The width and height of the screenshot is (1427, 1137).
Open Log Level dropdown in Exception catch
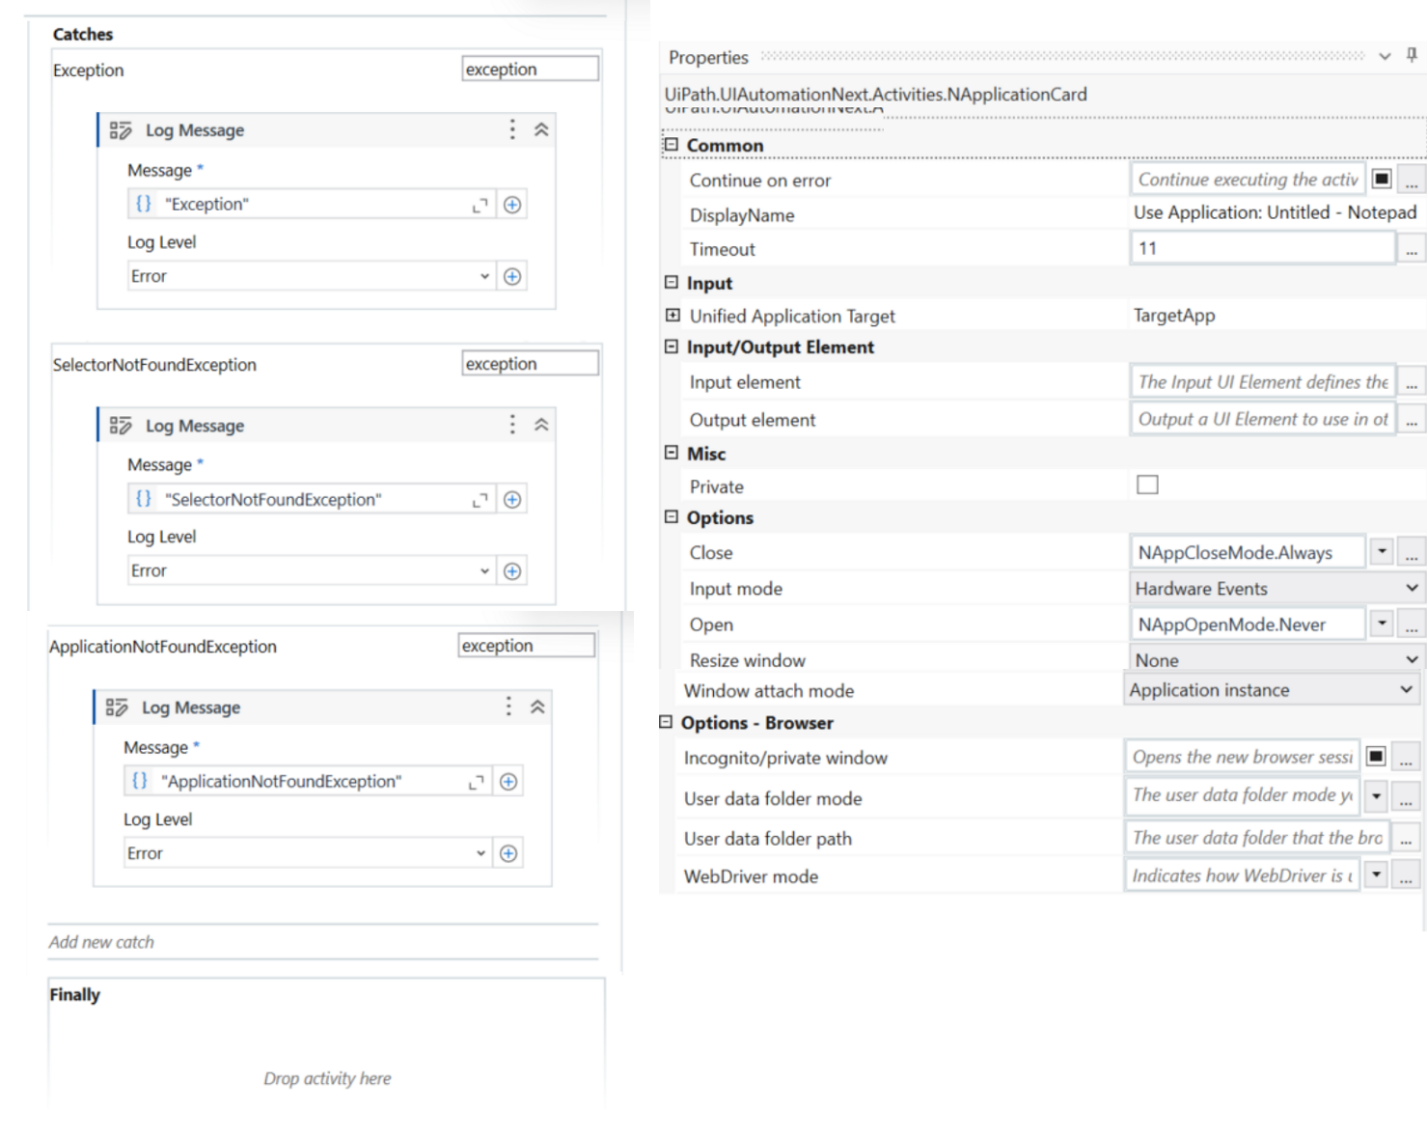pos(311,276)
